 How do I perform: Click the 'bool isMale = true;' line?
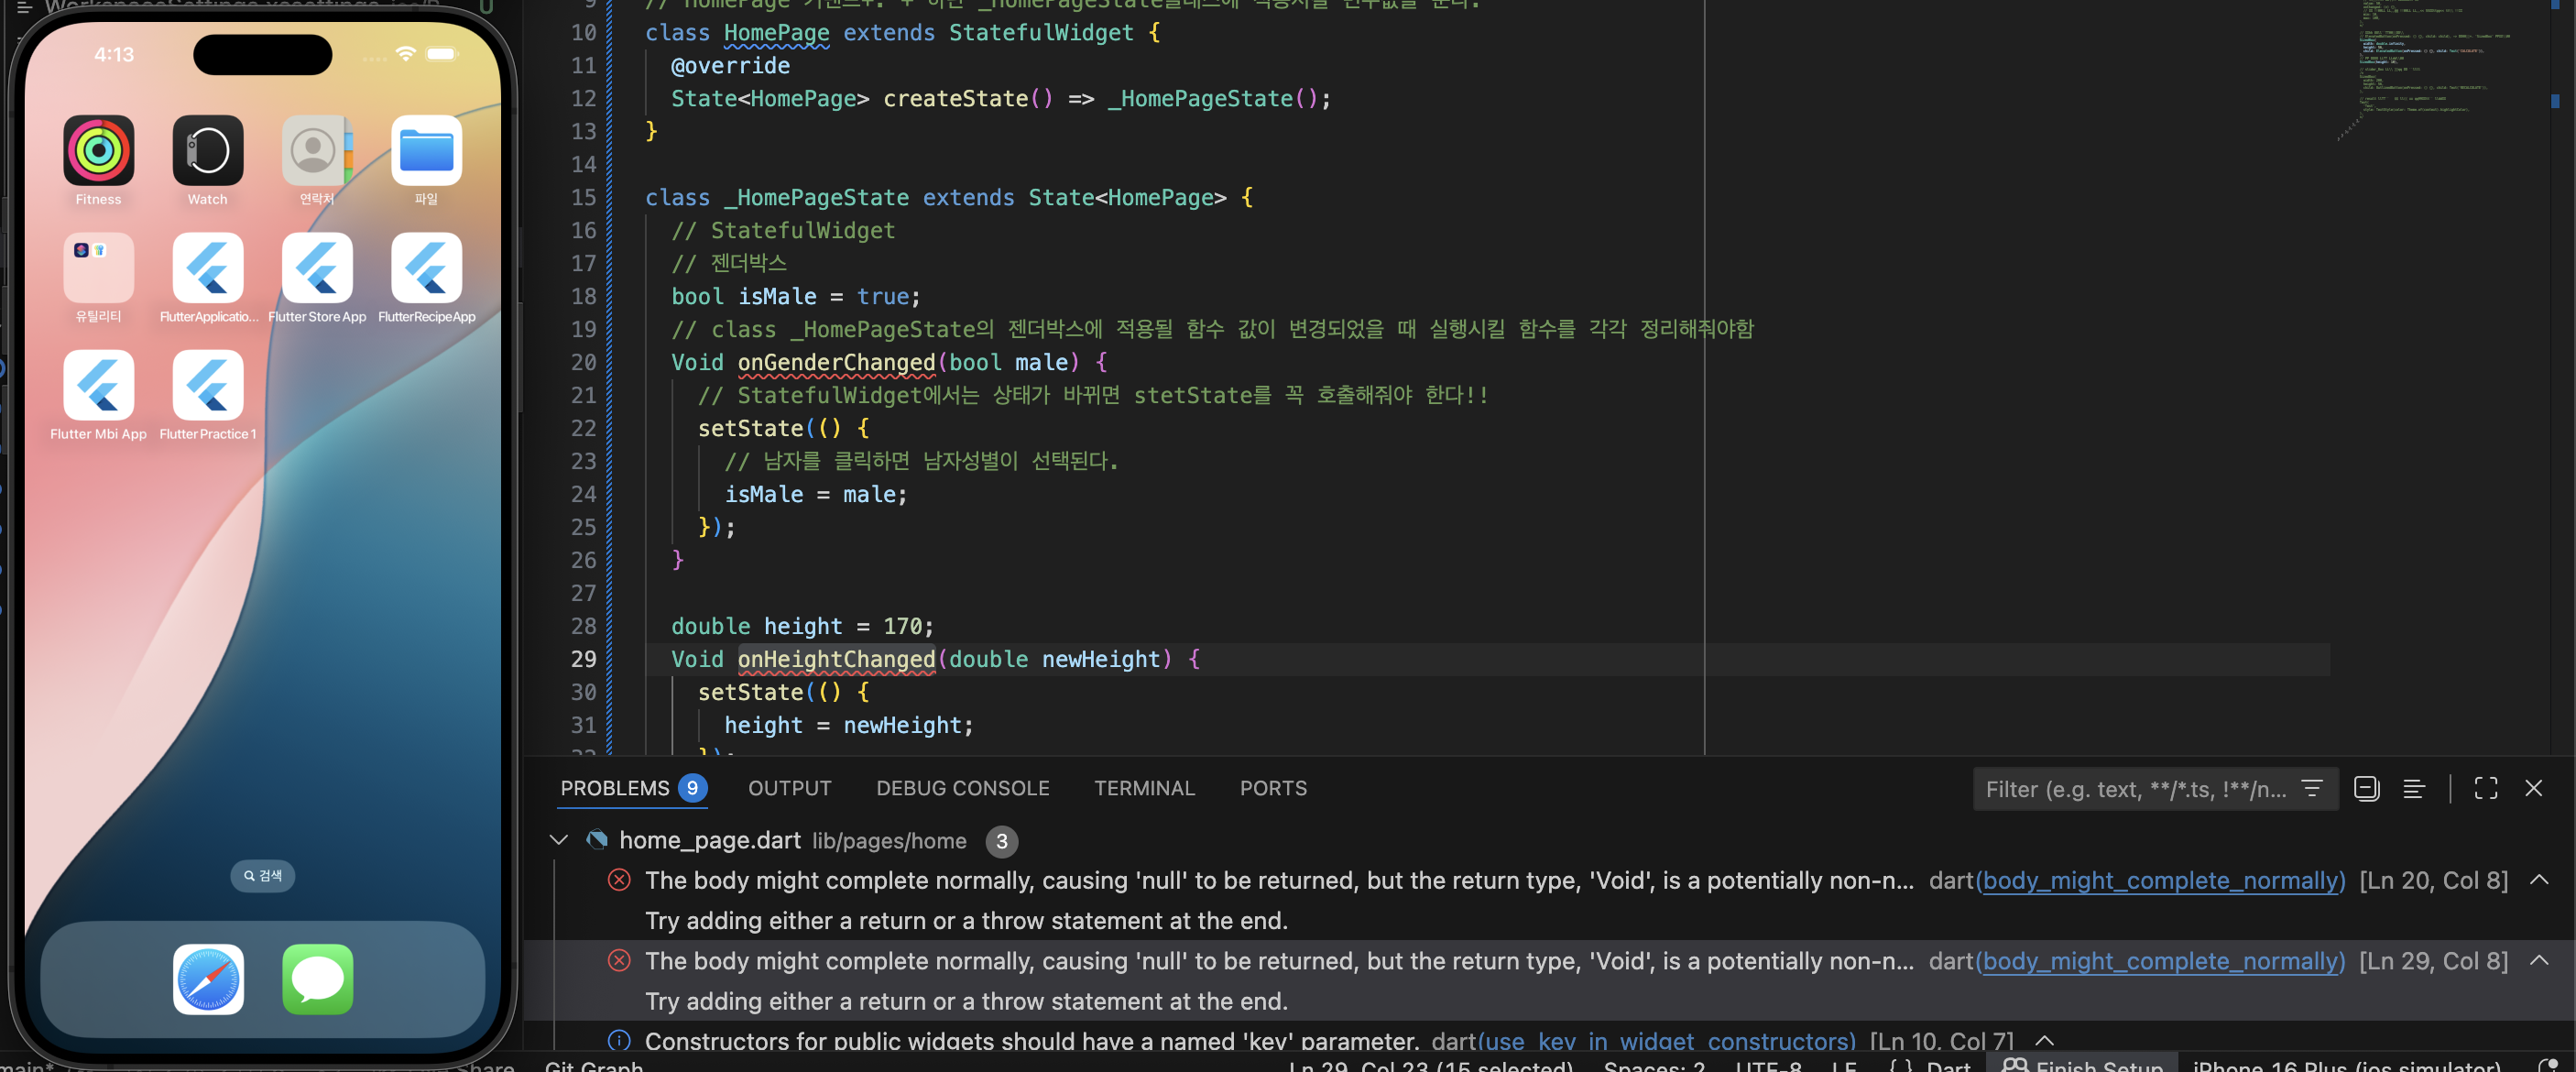[x=795, y=296]
